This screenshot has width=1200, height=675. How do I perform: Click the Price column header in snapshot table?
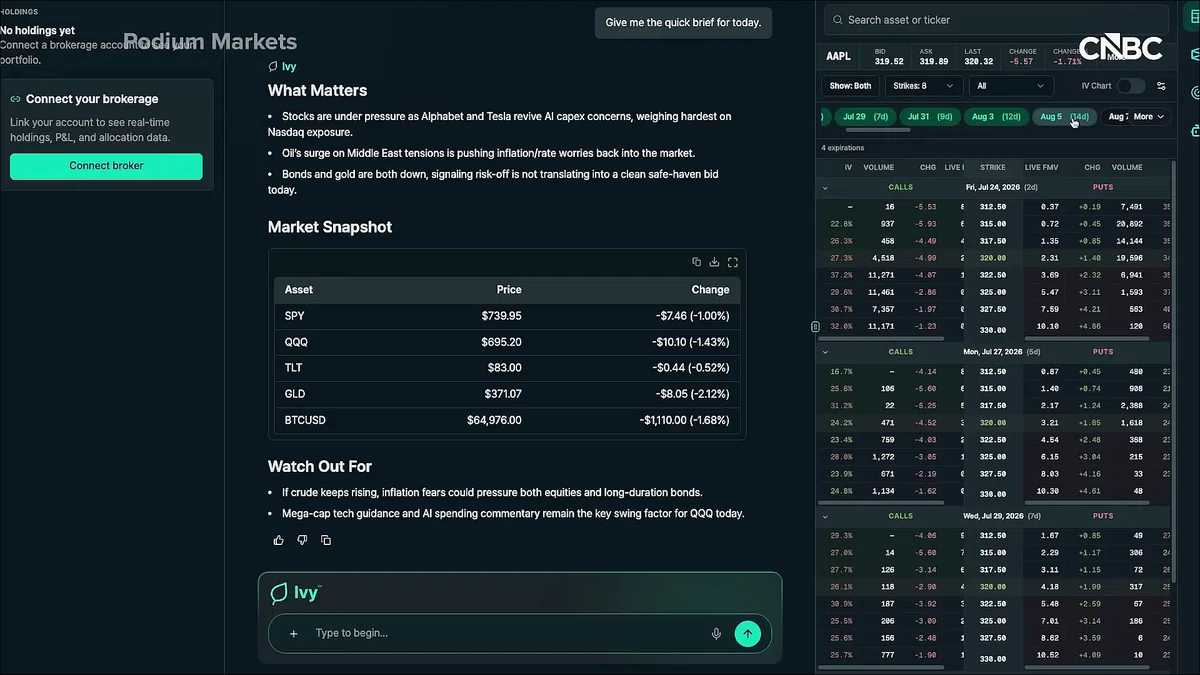point(509,290)
